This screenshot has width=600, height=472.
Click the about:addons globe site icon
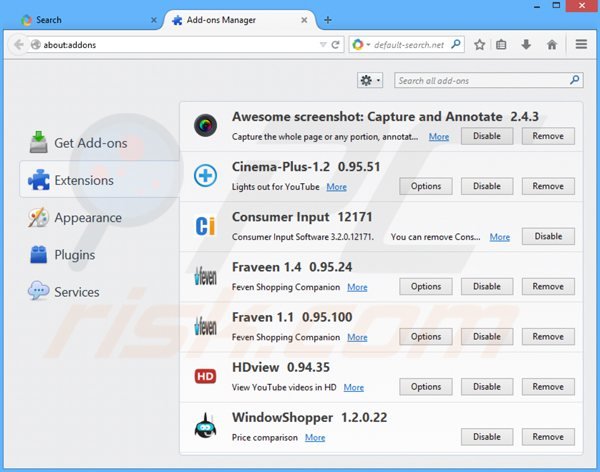(x=36, y=45)
